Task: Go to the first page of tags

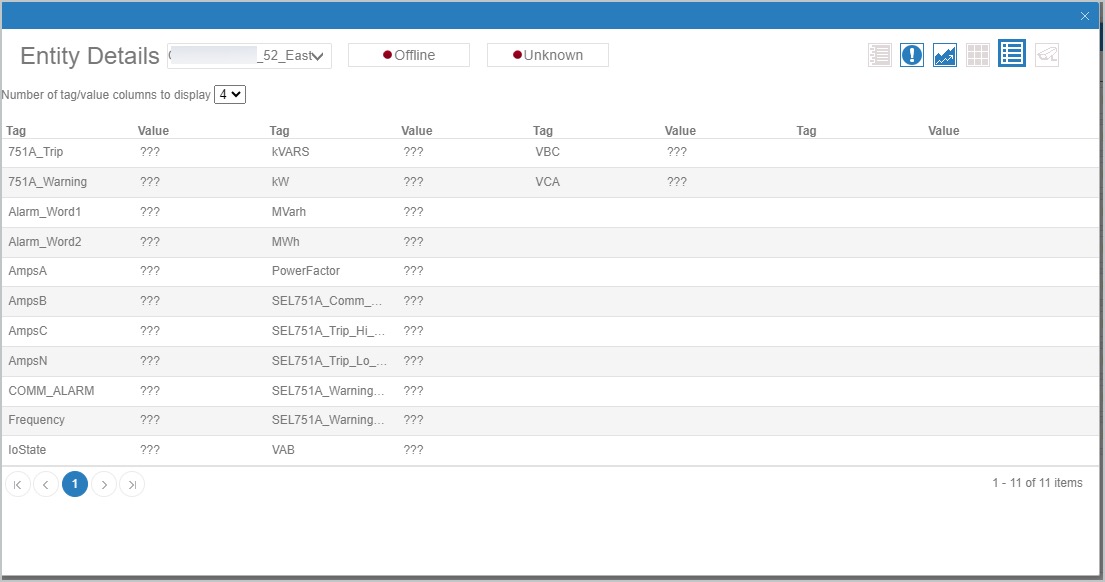Action: click(x=18, y=485)
